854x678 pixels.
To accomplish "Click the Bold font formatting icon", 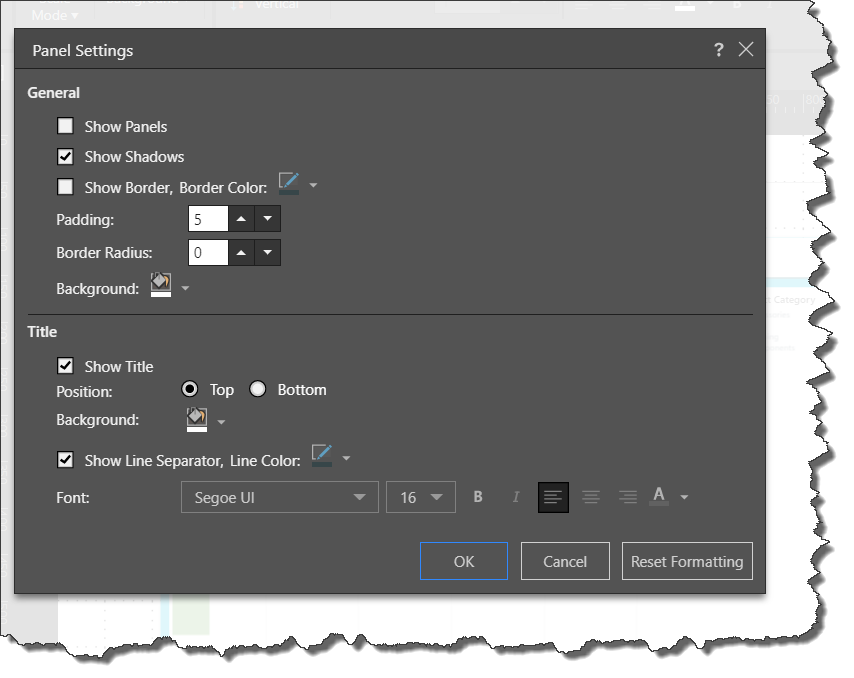I will point(478,497).
